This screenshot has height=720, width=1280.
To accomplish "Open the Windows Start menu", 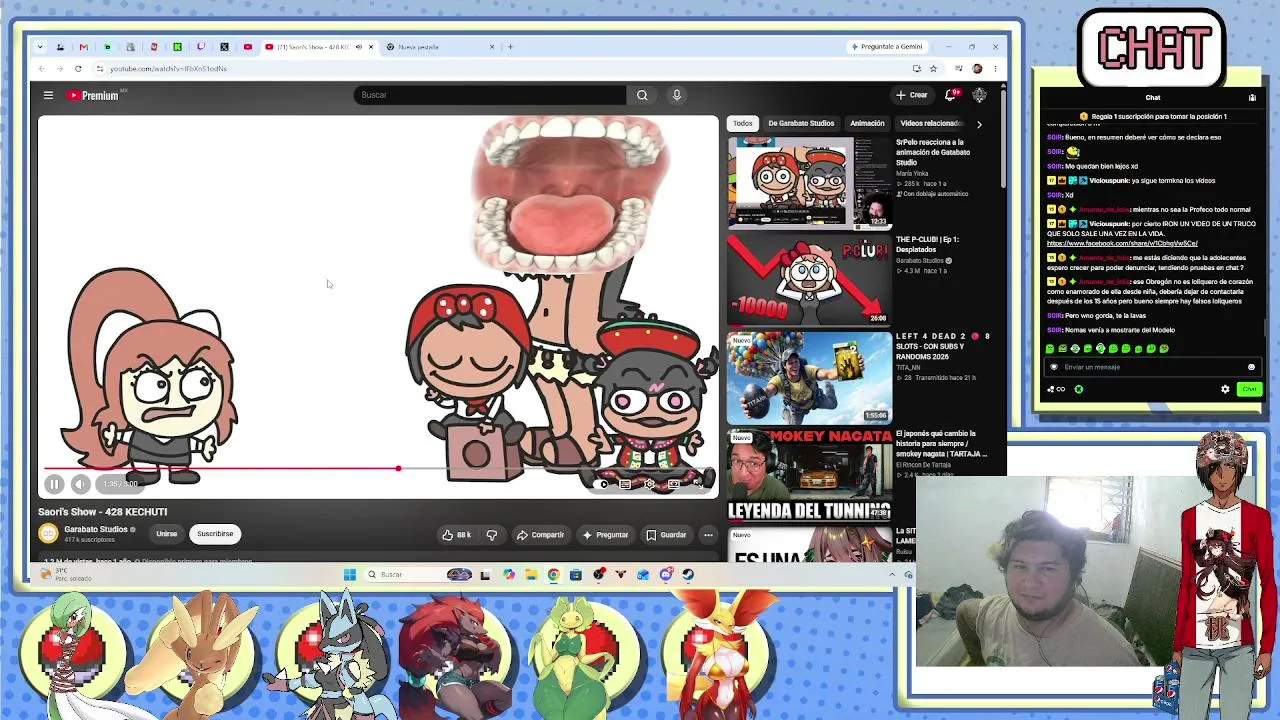I will [349, 575].
